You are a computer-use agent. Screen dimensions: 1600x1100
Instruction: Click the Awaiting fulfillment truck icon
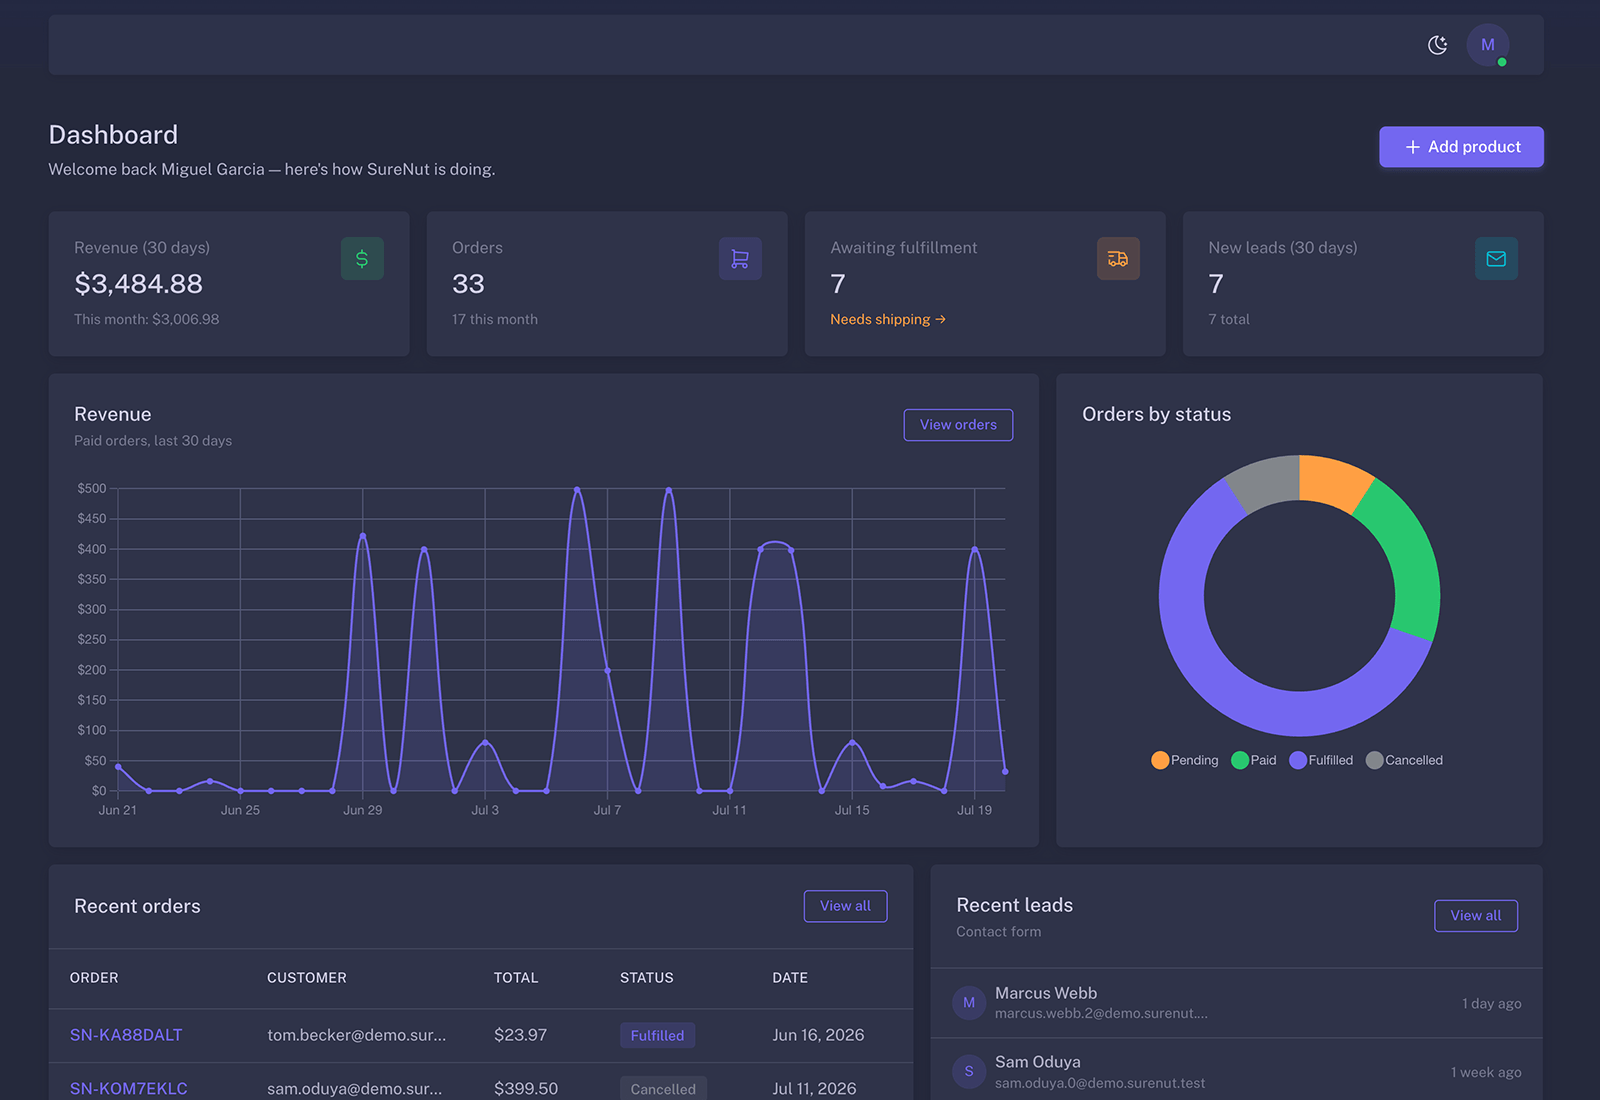tap(1118, 259)
